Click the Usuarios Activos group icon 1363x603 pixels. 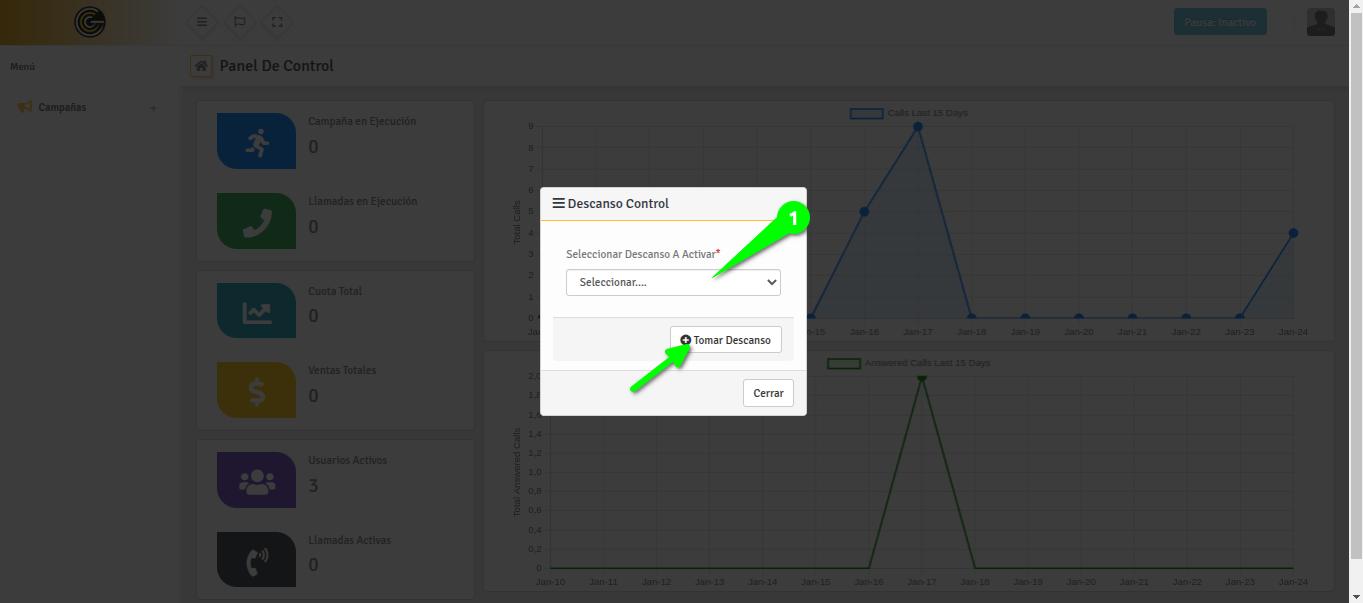click(256, 480)
